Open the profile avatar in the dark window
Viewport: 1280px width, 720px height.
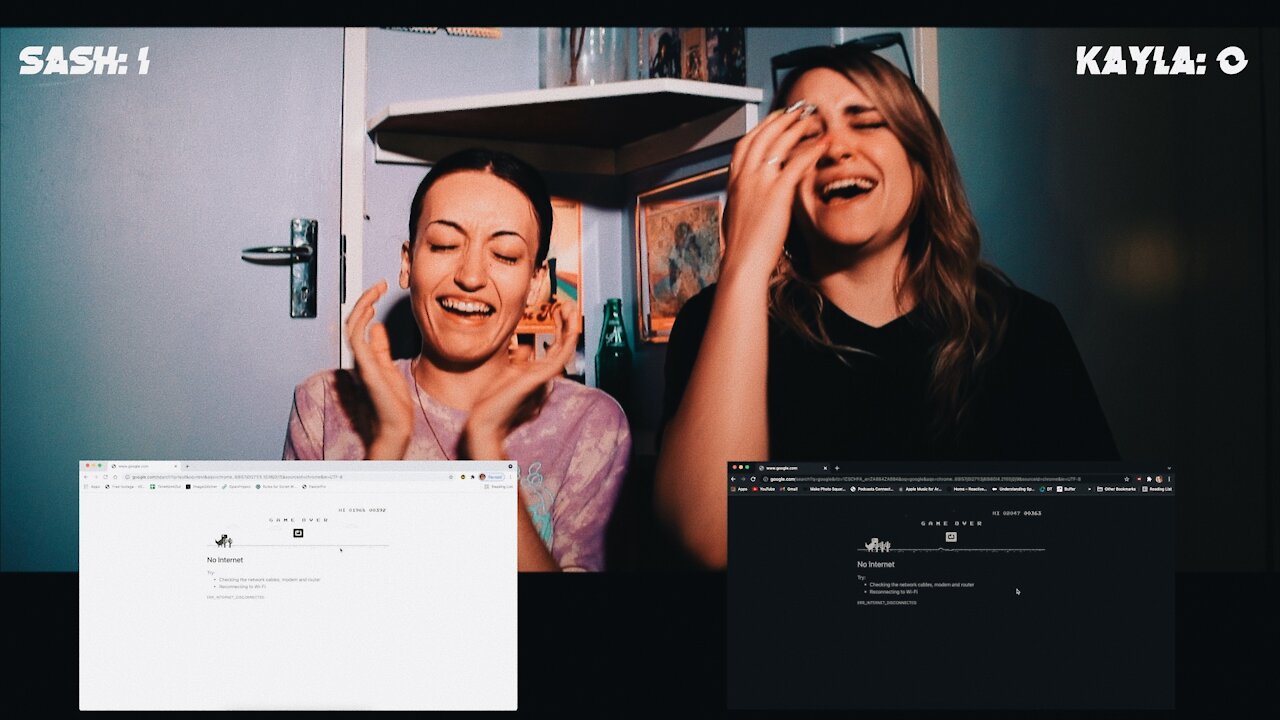click(x=1158, y=479)
